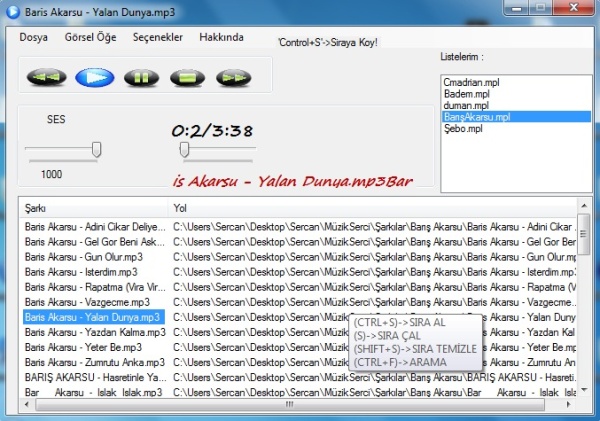Click horizontal scrollbar right arrow
Image resolution: width=600 pixels, height=421 pixels.
(x=568, y=404)
